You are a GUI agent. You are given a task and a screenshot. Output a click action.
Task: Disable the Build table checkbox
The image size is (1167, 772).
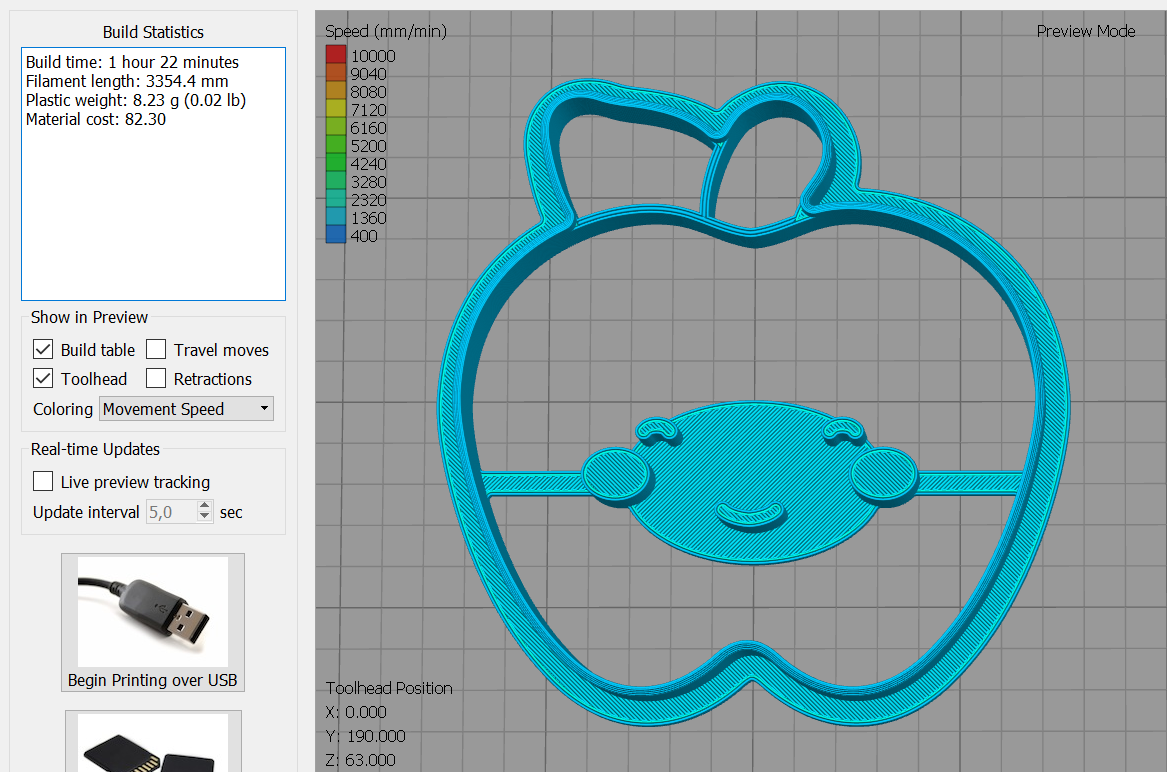pyautogui.click(x=44, y=350)
